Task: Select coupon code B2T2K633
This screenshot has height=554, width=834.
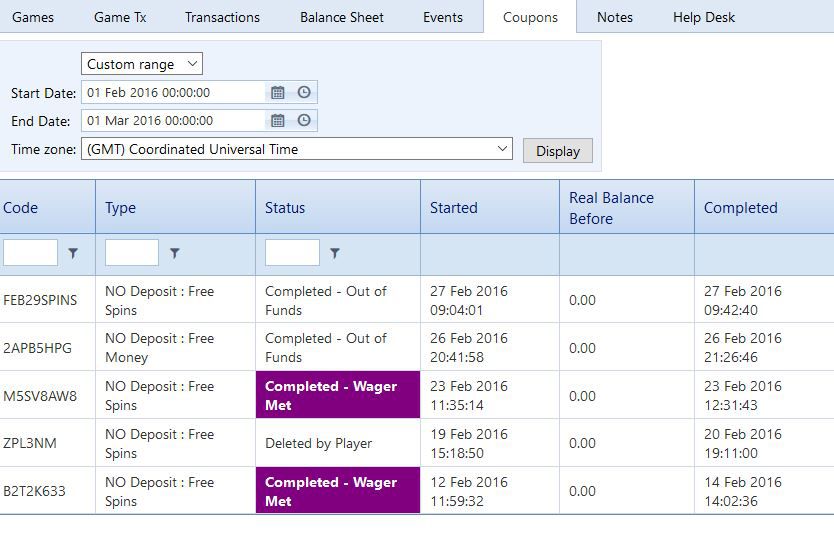Action: pyautogui.click(x=34, y=491)
